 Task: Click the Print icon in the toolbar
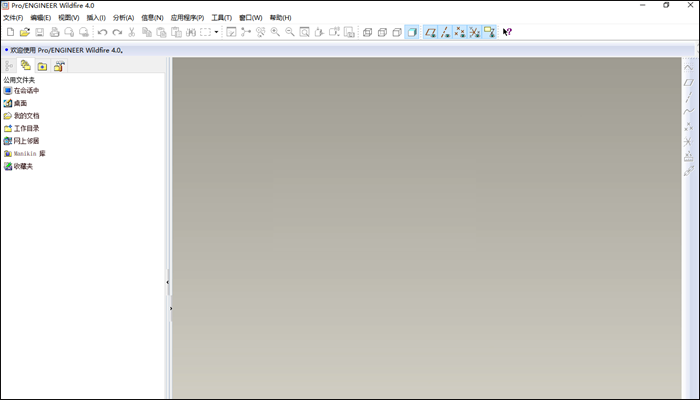(x=54, y=32)
